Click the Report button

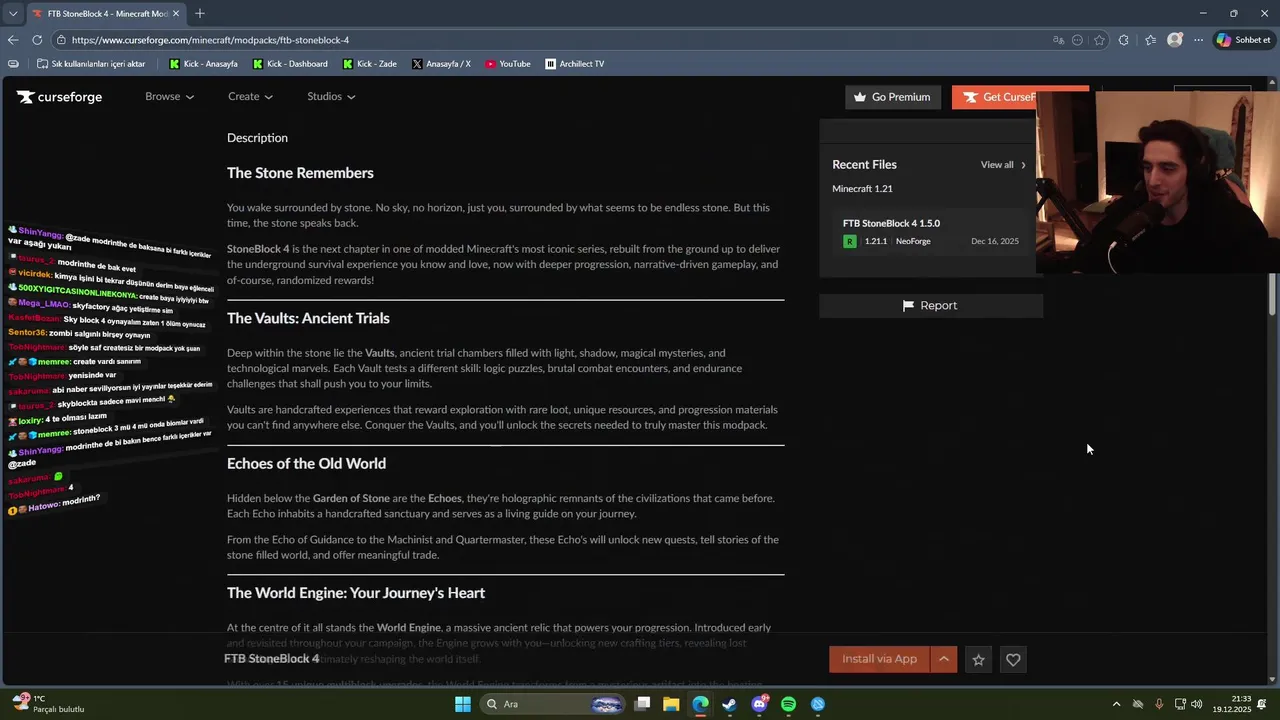pos(931,306)
